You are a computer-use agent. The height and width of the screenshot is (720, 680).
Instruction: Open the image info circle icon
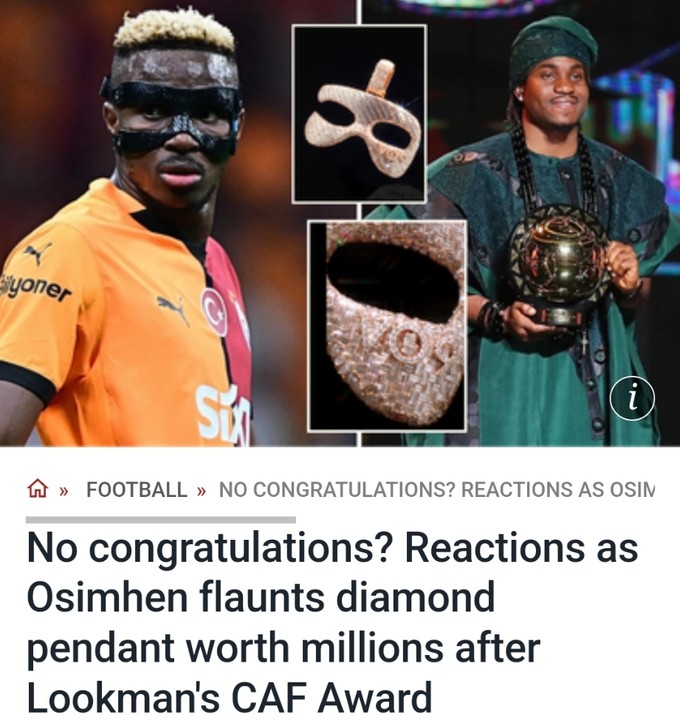pyautogui.click(x=632, y=399)
